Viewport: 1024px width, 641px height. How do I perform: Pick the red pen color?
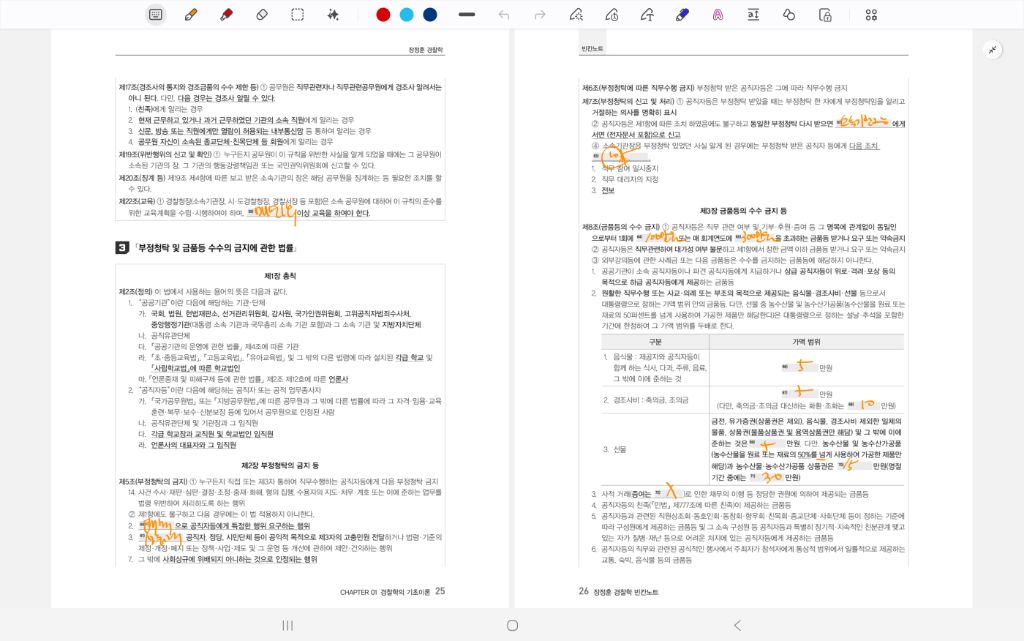point(383,15)
